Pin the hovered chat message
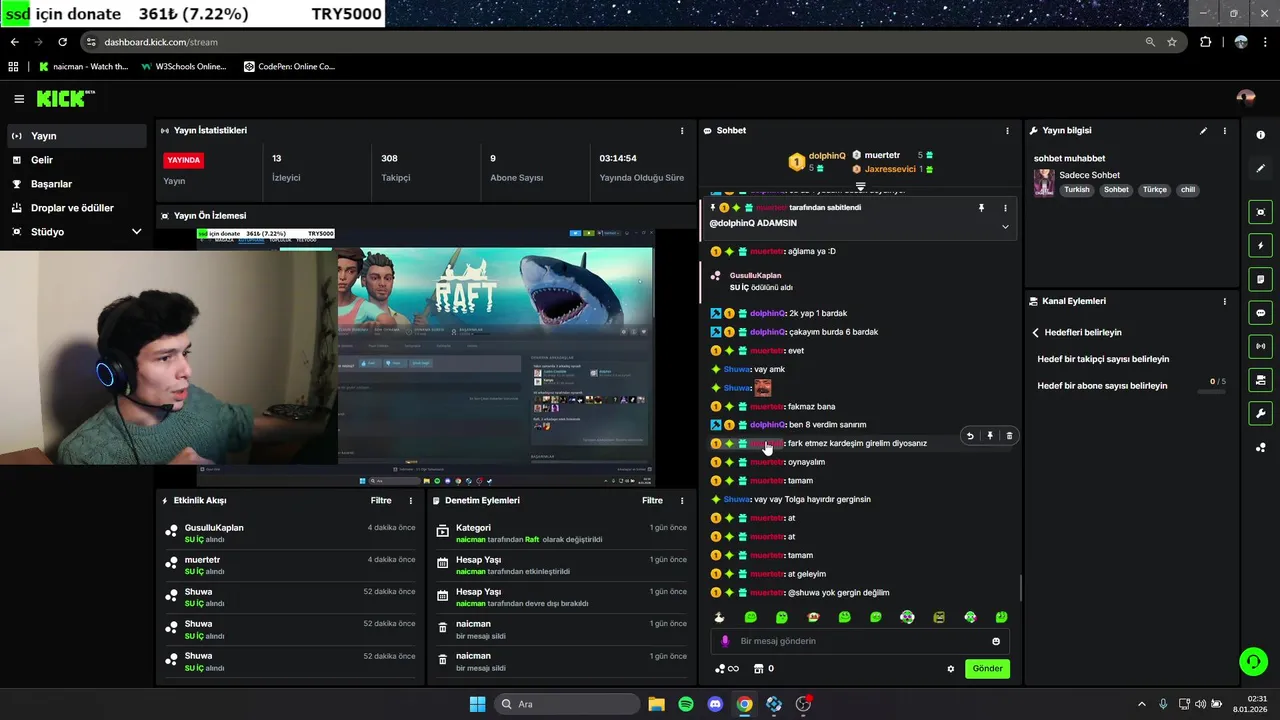The image size is (1280, 720). (x=990, y=436)
